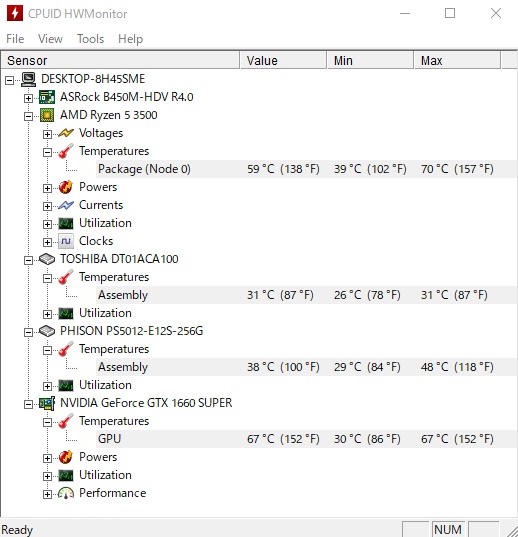Click the NVIDIA GeForce GTX 1660 graphics card icon
The width and height of the screenshot is (518, 537).
point(47,403)
